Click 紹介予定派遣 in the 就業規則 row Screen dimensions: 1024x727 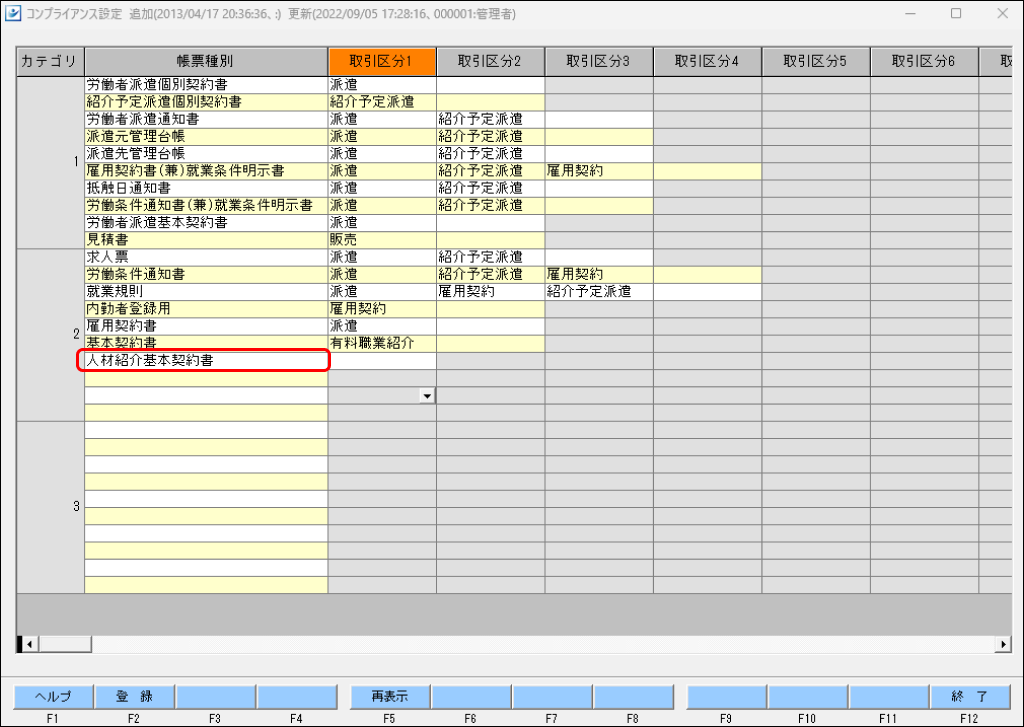point(599,291)
